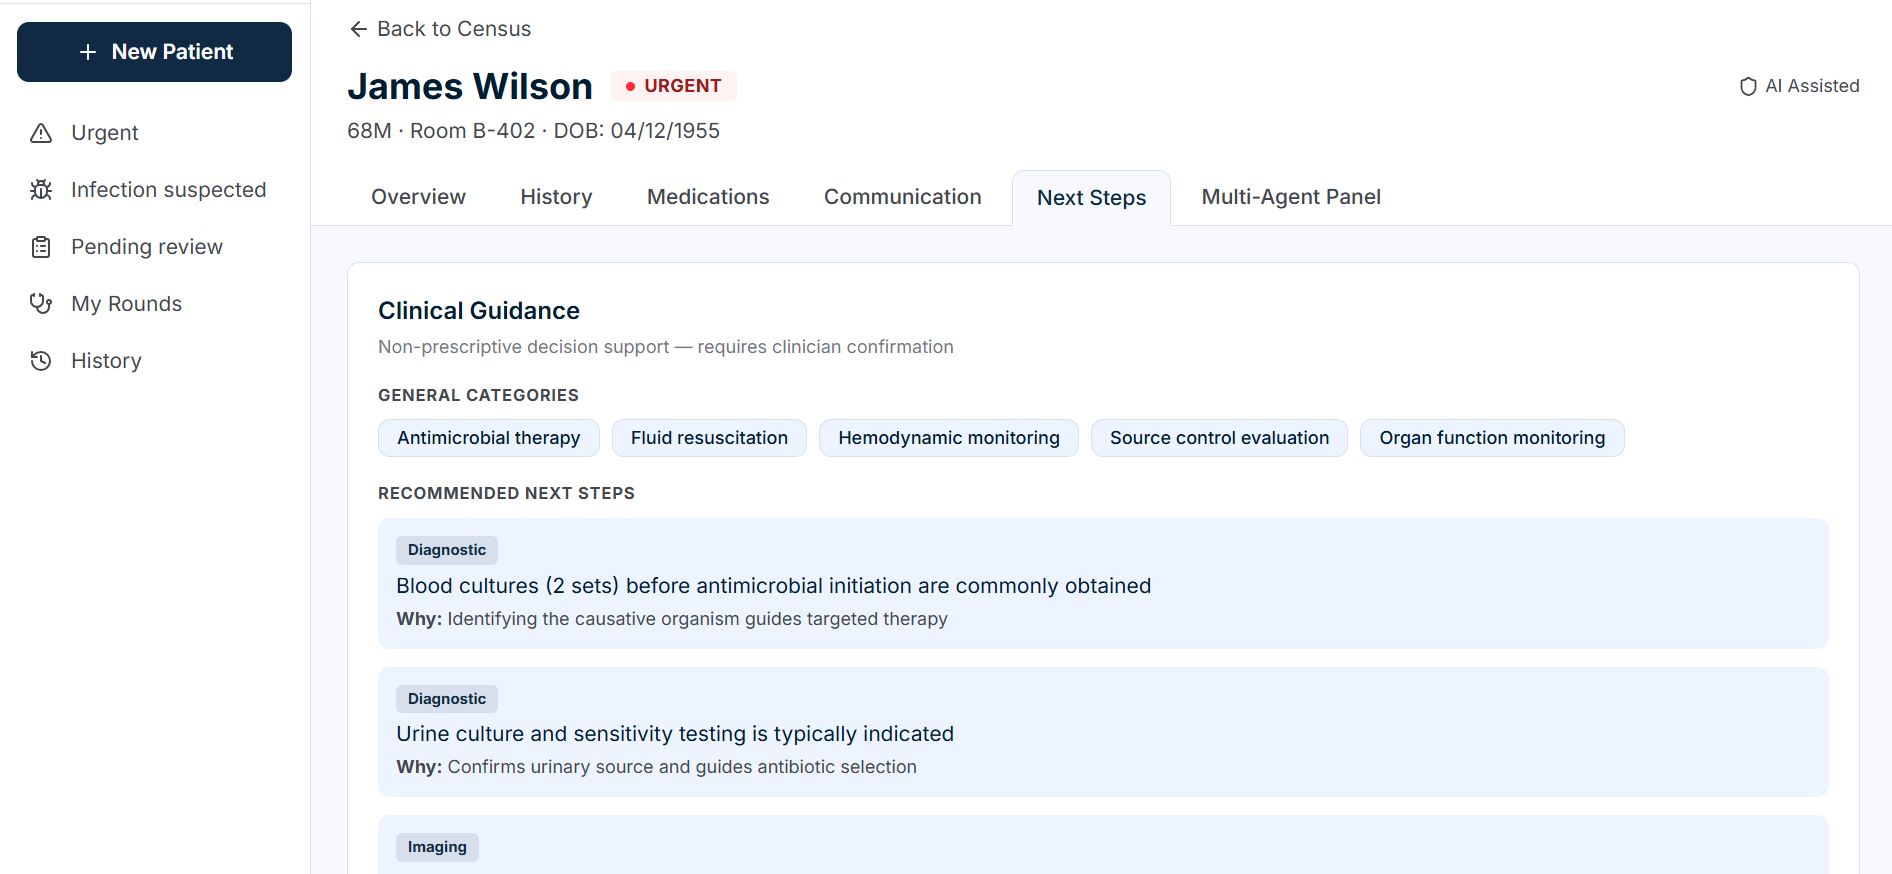Open the Overview tab
The height and width of the screenshot is (874, 1892).
(418, 197)
